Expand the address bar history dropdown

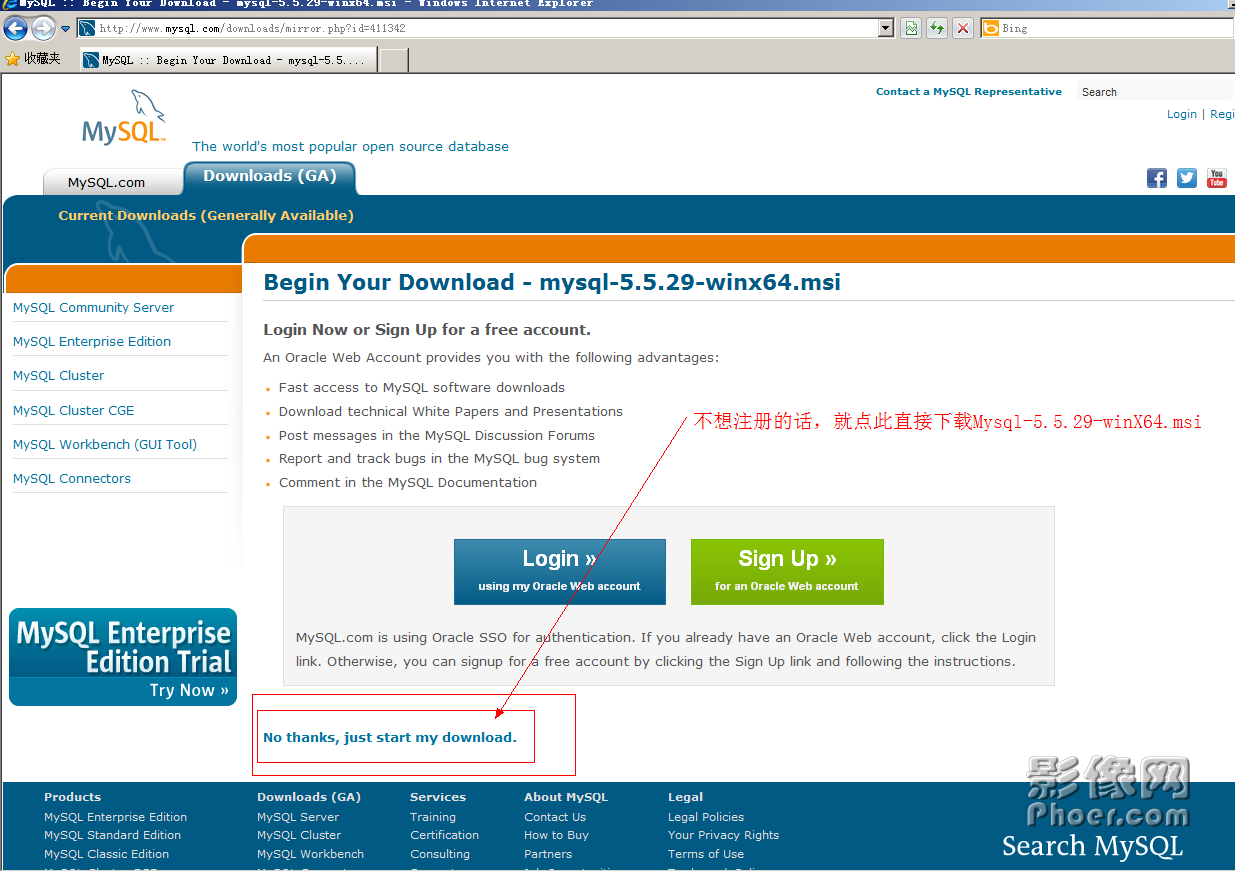[886, 28]
